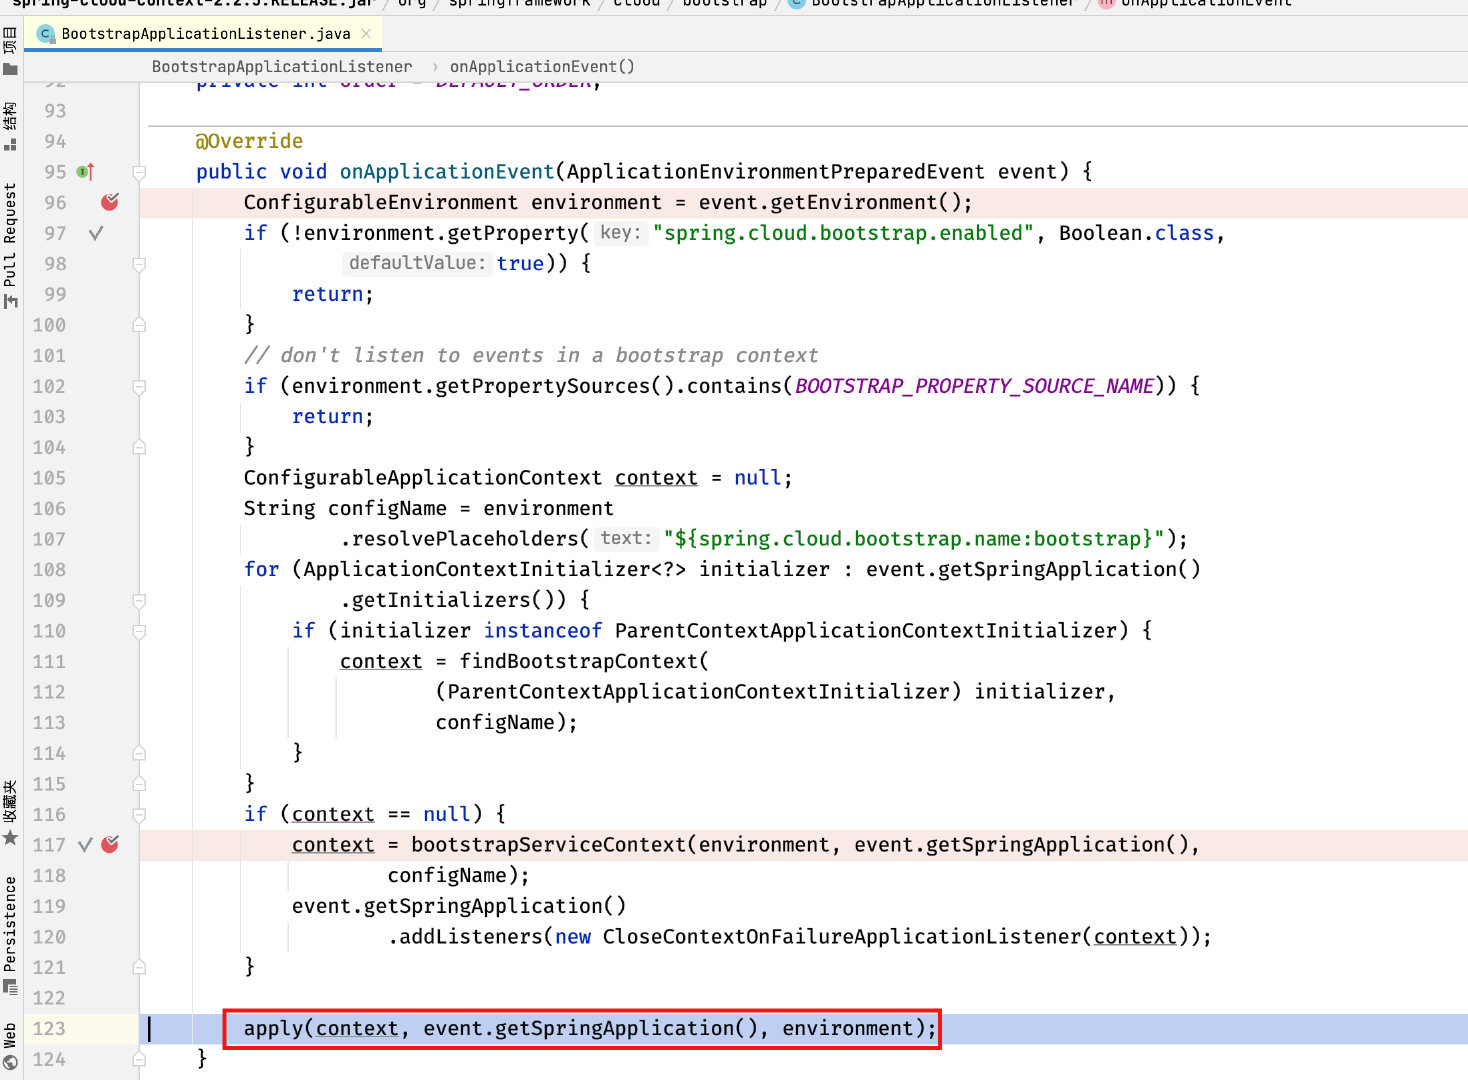The height and width of the screenshot is (1080, 1468).
Task: Click line number 111 in the gutter
Action: (48, 661)
